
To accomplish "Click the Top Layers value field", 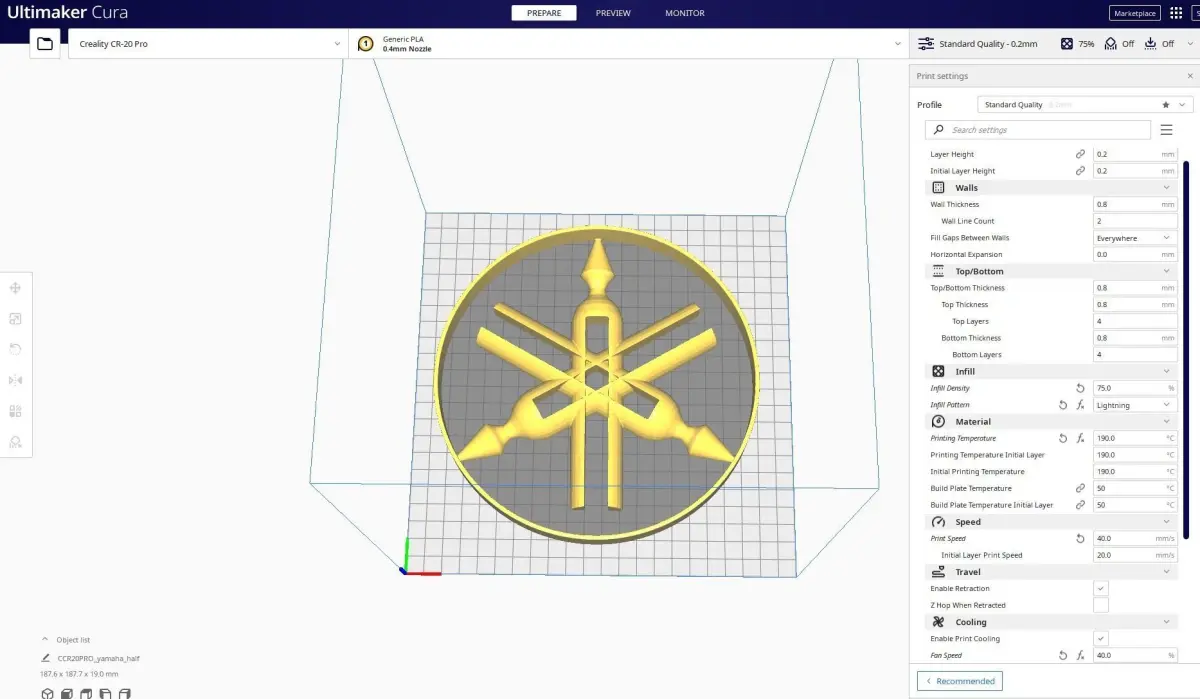I will tap(1135, 321).
